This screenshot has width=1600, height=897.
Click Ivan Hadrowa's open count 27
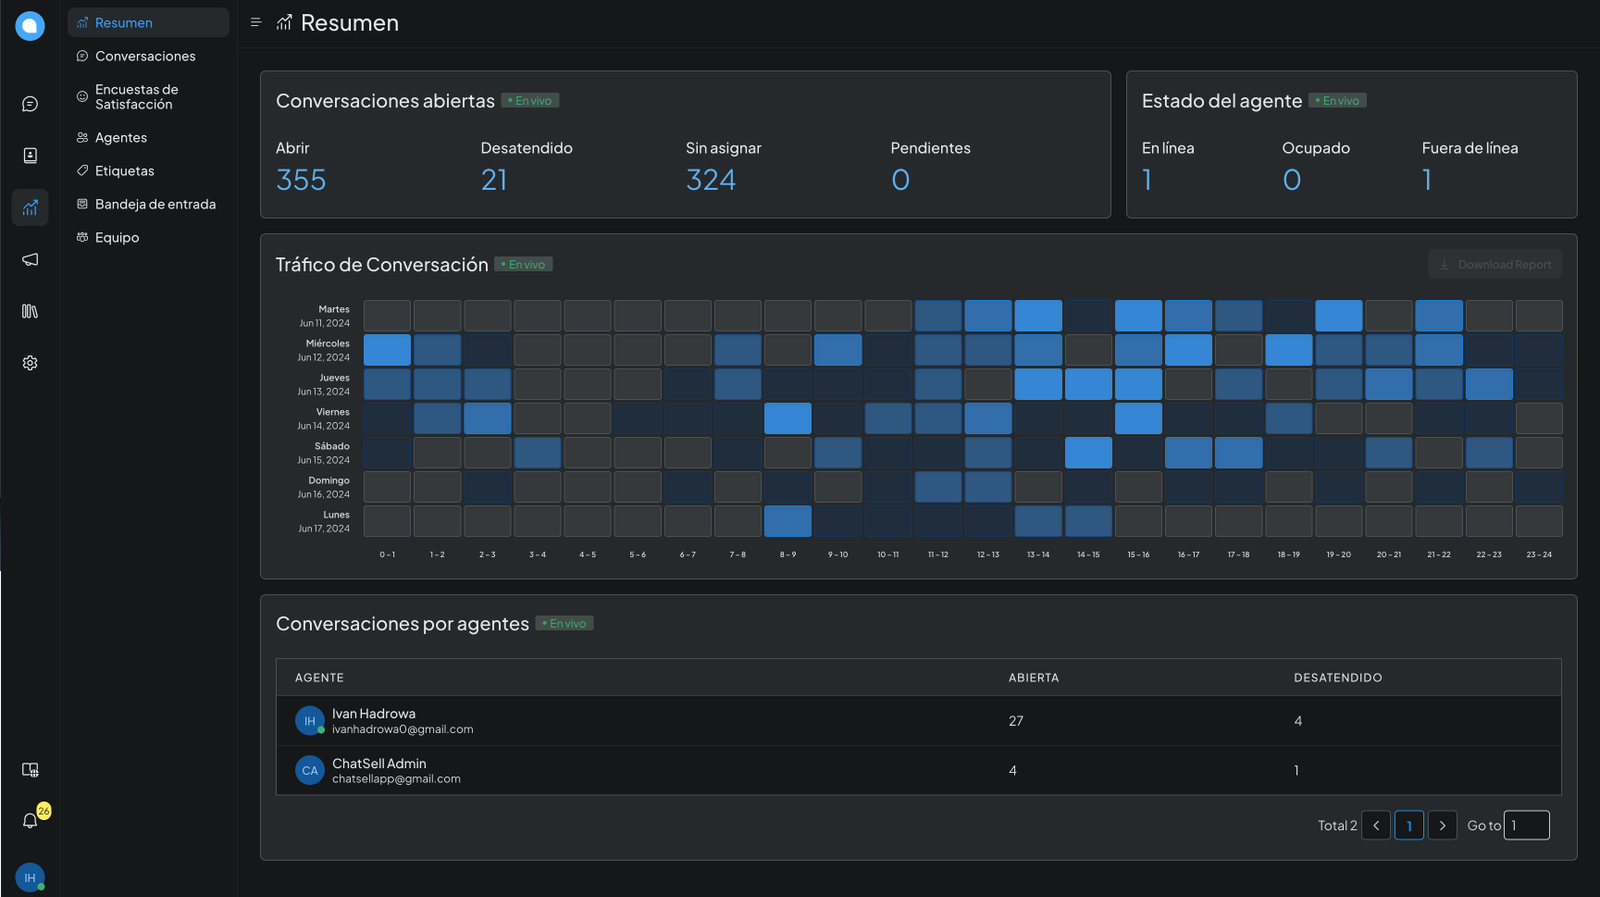pos(1016,721)
